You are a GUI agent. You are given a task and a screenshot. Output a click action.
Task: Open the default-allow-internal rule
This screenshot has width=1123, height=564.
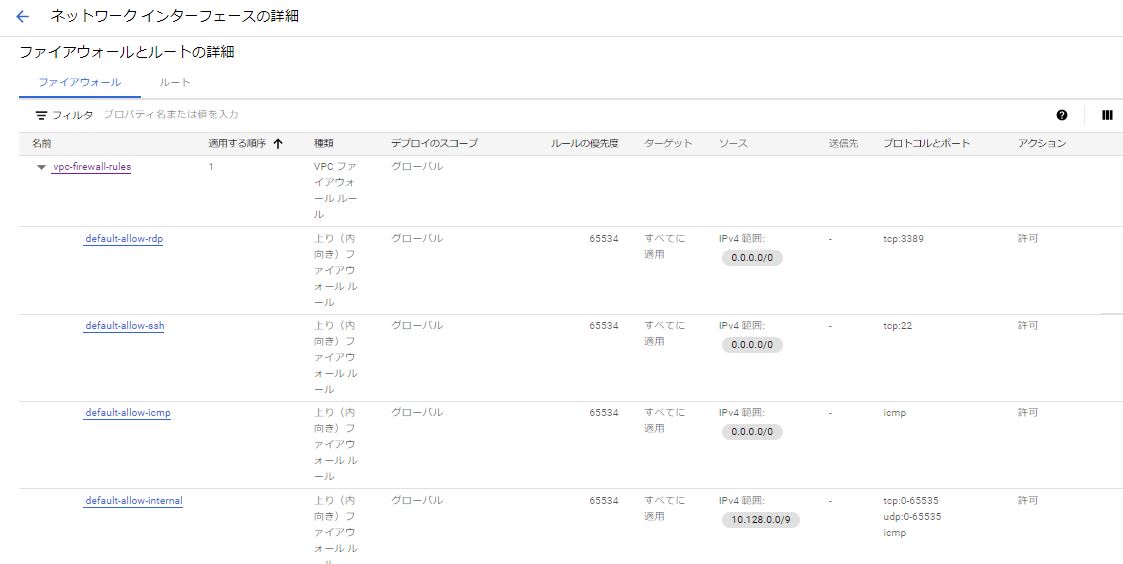tap(133, 501)
